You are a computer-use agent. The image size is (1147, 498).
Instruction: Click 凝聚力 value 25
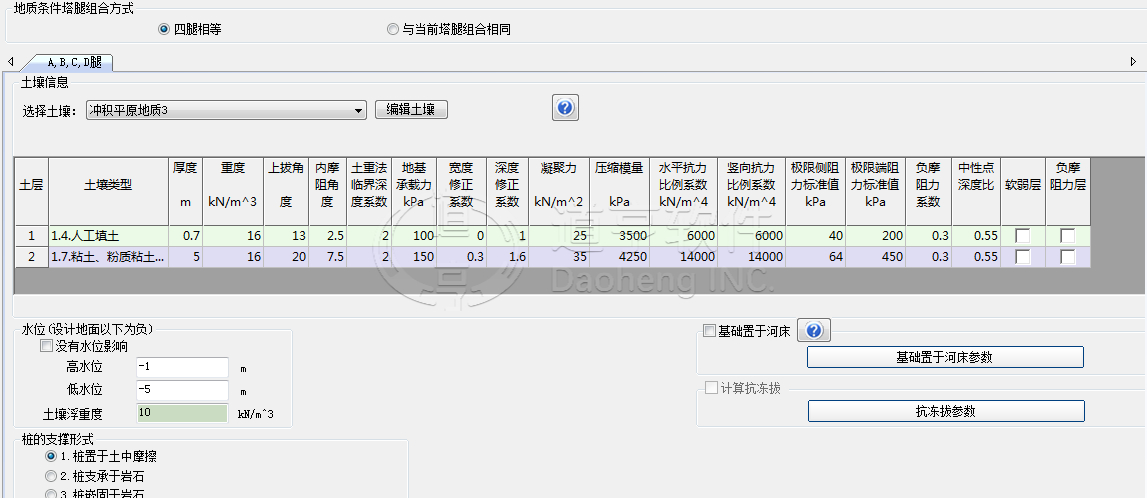[x=559, y=236]
